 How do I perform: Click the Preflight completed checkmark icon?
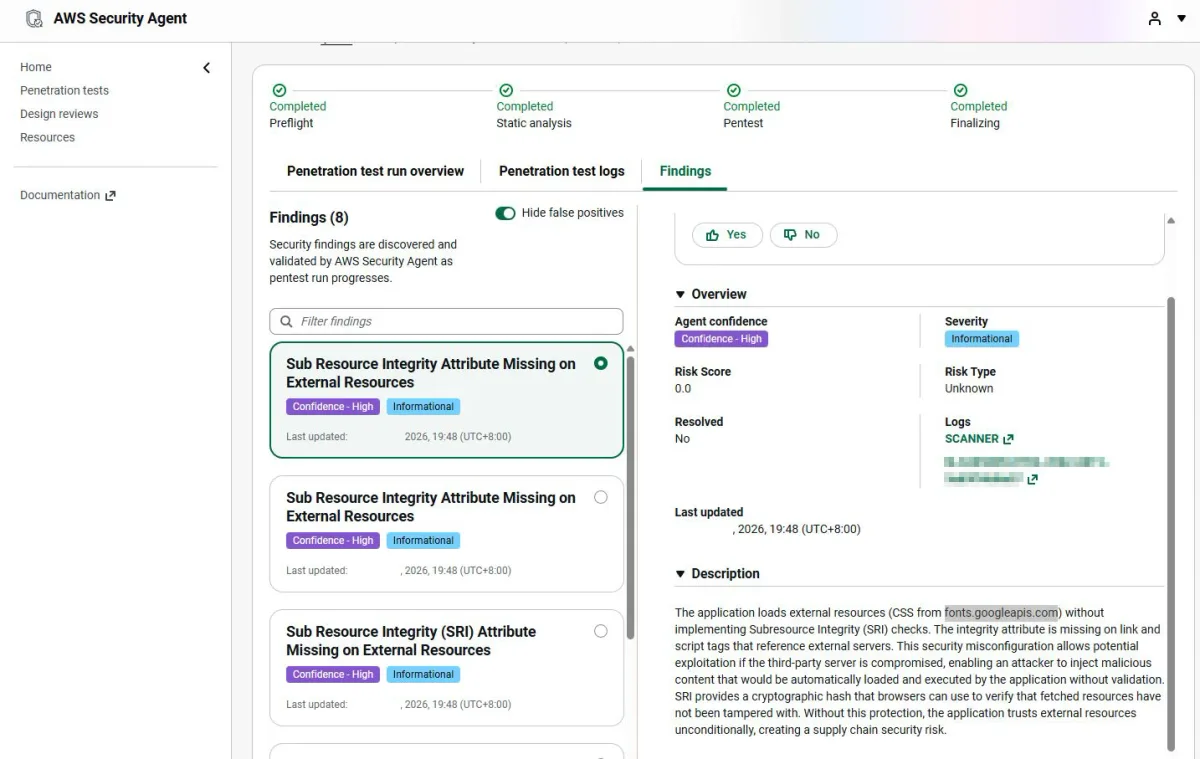[279, 90]
